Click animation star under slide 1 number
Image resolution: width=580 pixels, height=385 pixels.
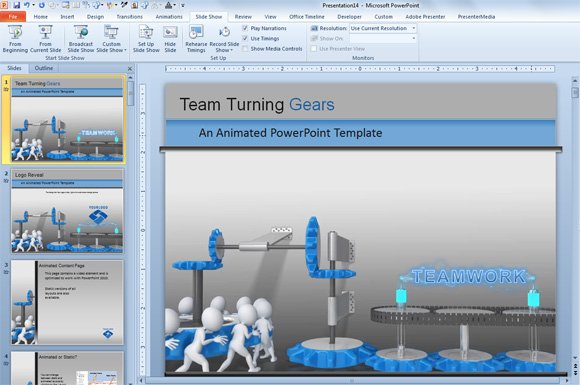[6, 90]
